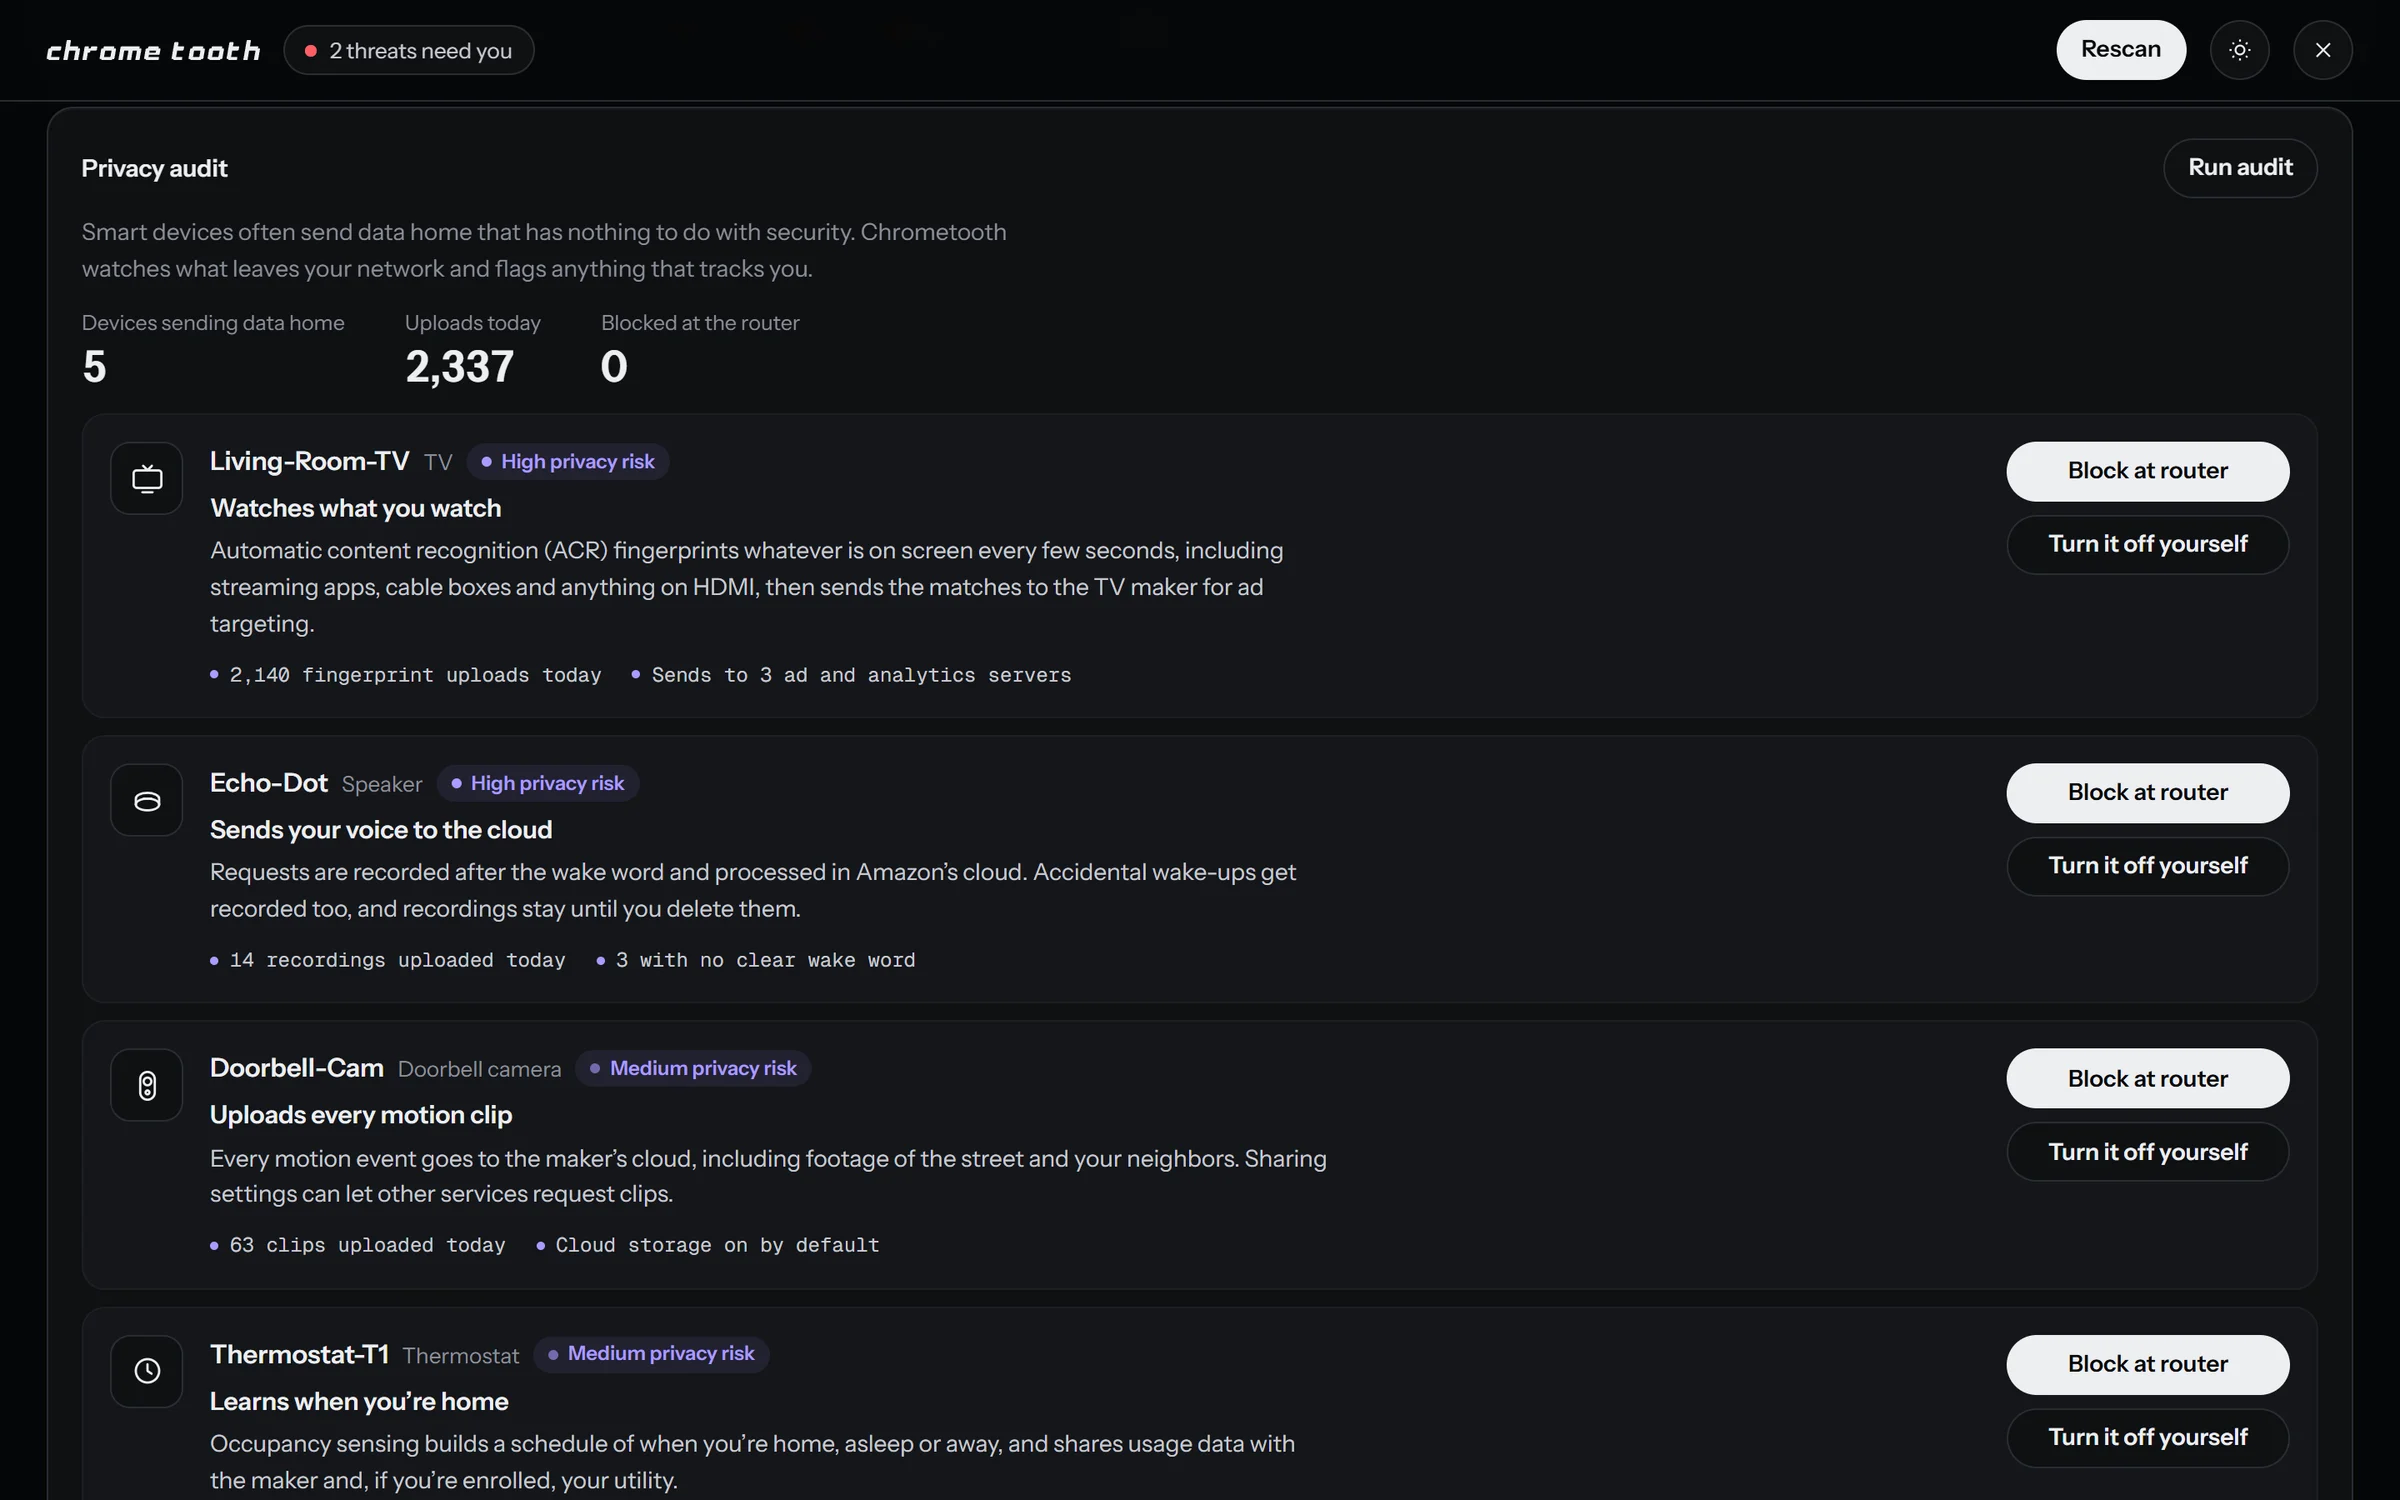Select the Echo-Dot device name
The image size is (2400, 1500).
[x=269, y=783]
